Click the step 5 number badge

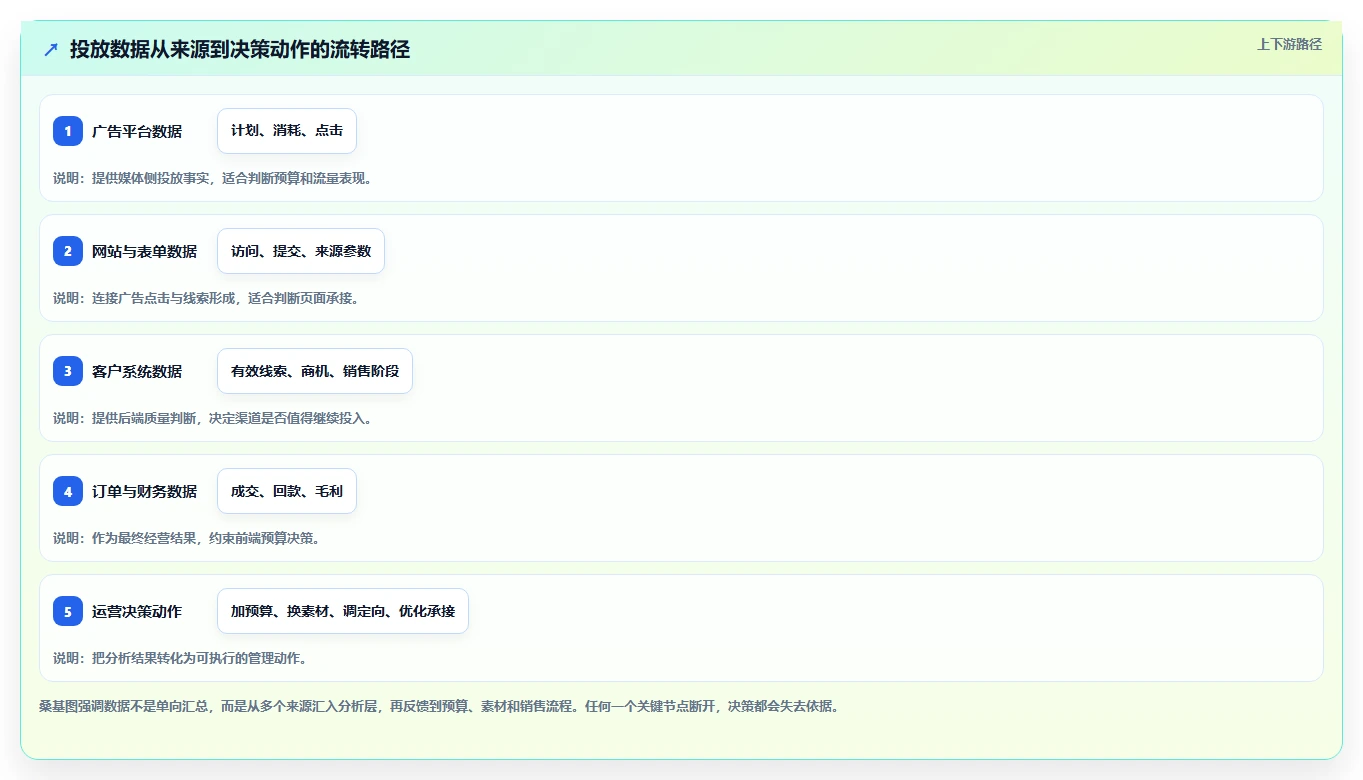tap(68, 611)
